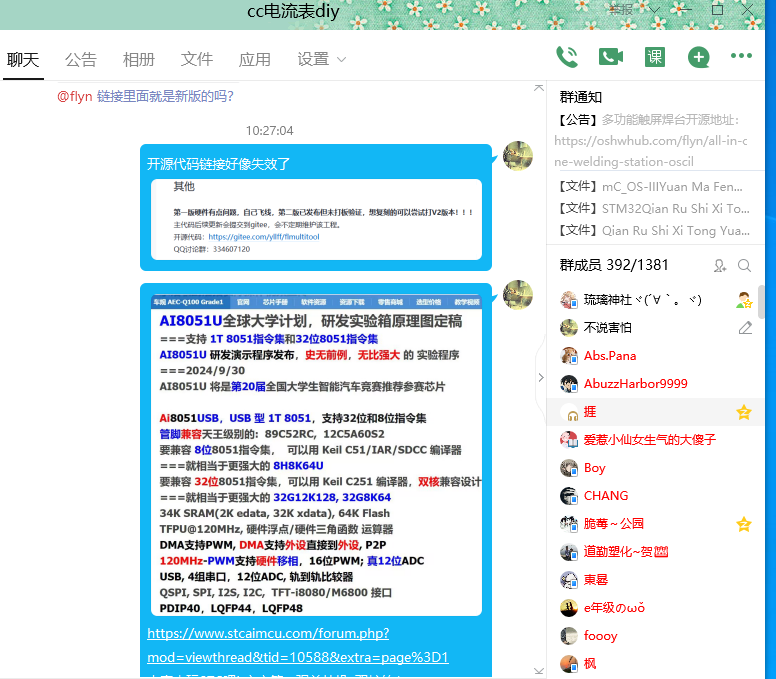The height and width of the screenshot is (679, 776).
Task: Open avatar of 東晷 member
Action: click(569, 580)
